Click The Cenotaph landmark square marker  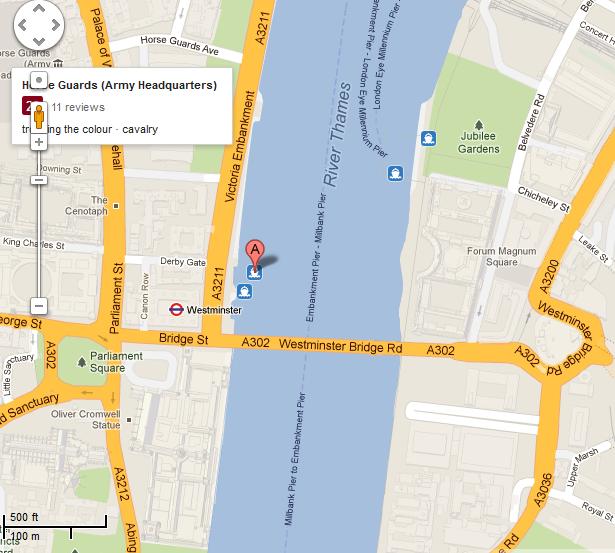click(116, 206)
